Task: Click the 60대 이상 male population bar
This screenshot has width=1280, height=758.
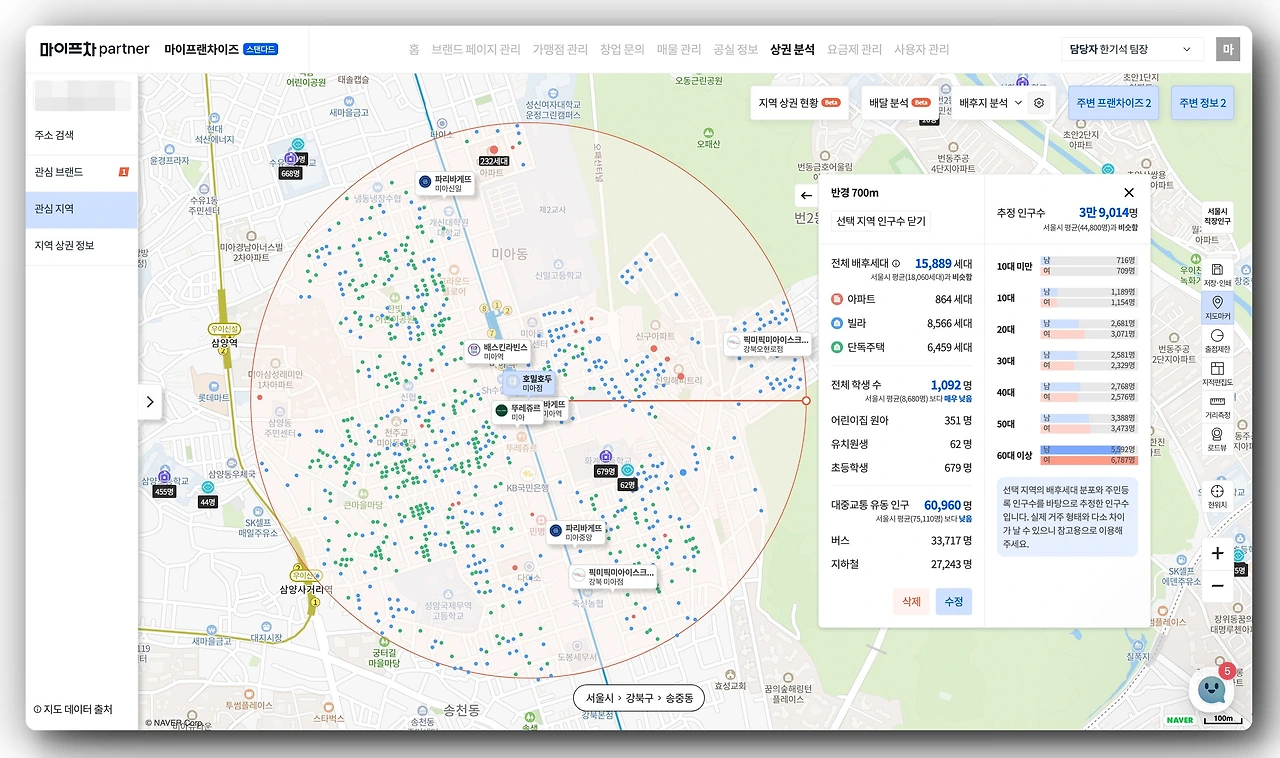Action: [x=1089, y=450]
